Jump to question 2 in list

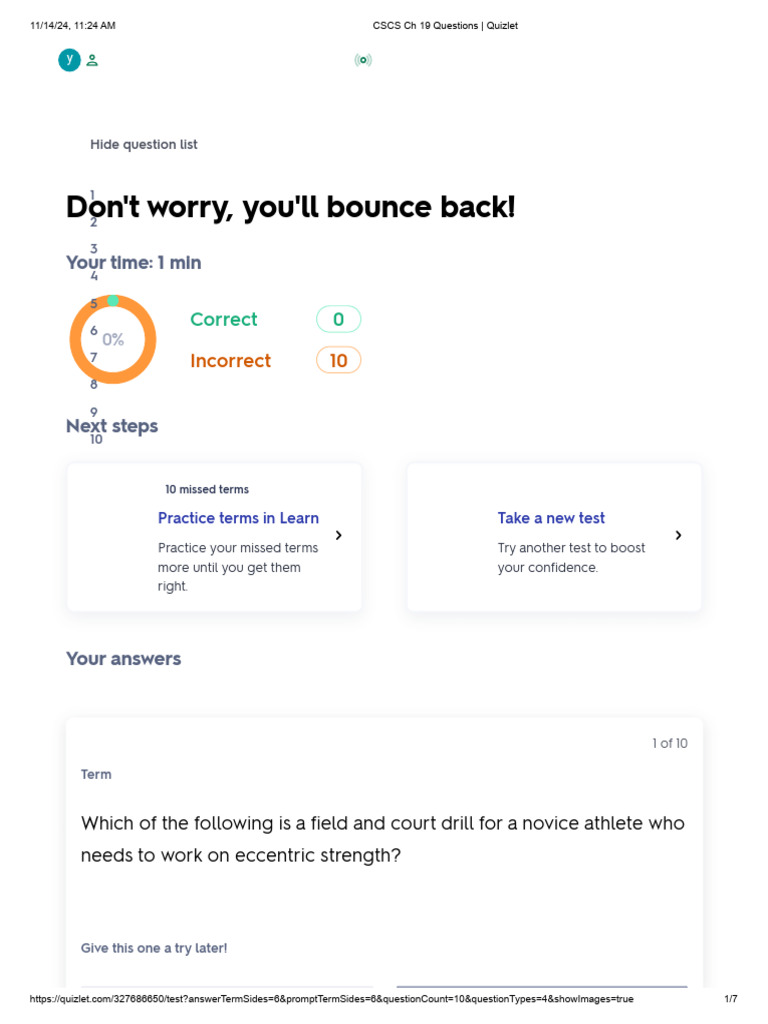click(93, 222)
